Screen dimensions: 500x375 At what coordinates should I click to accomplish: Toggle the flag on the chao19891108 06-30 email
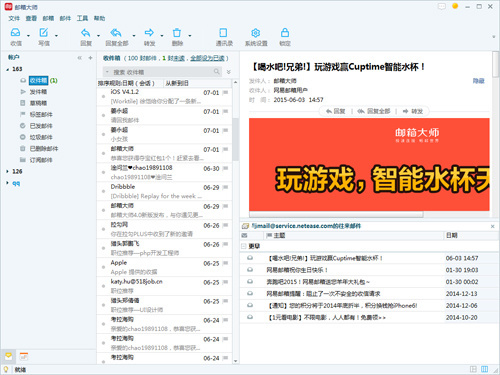point(225,168)
